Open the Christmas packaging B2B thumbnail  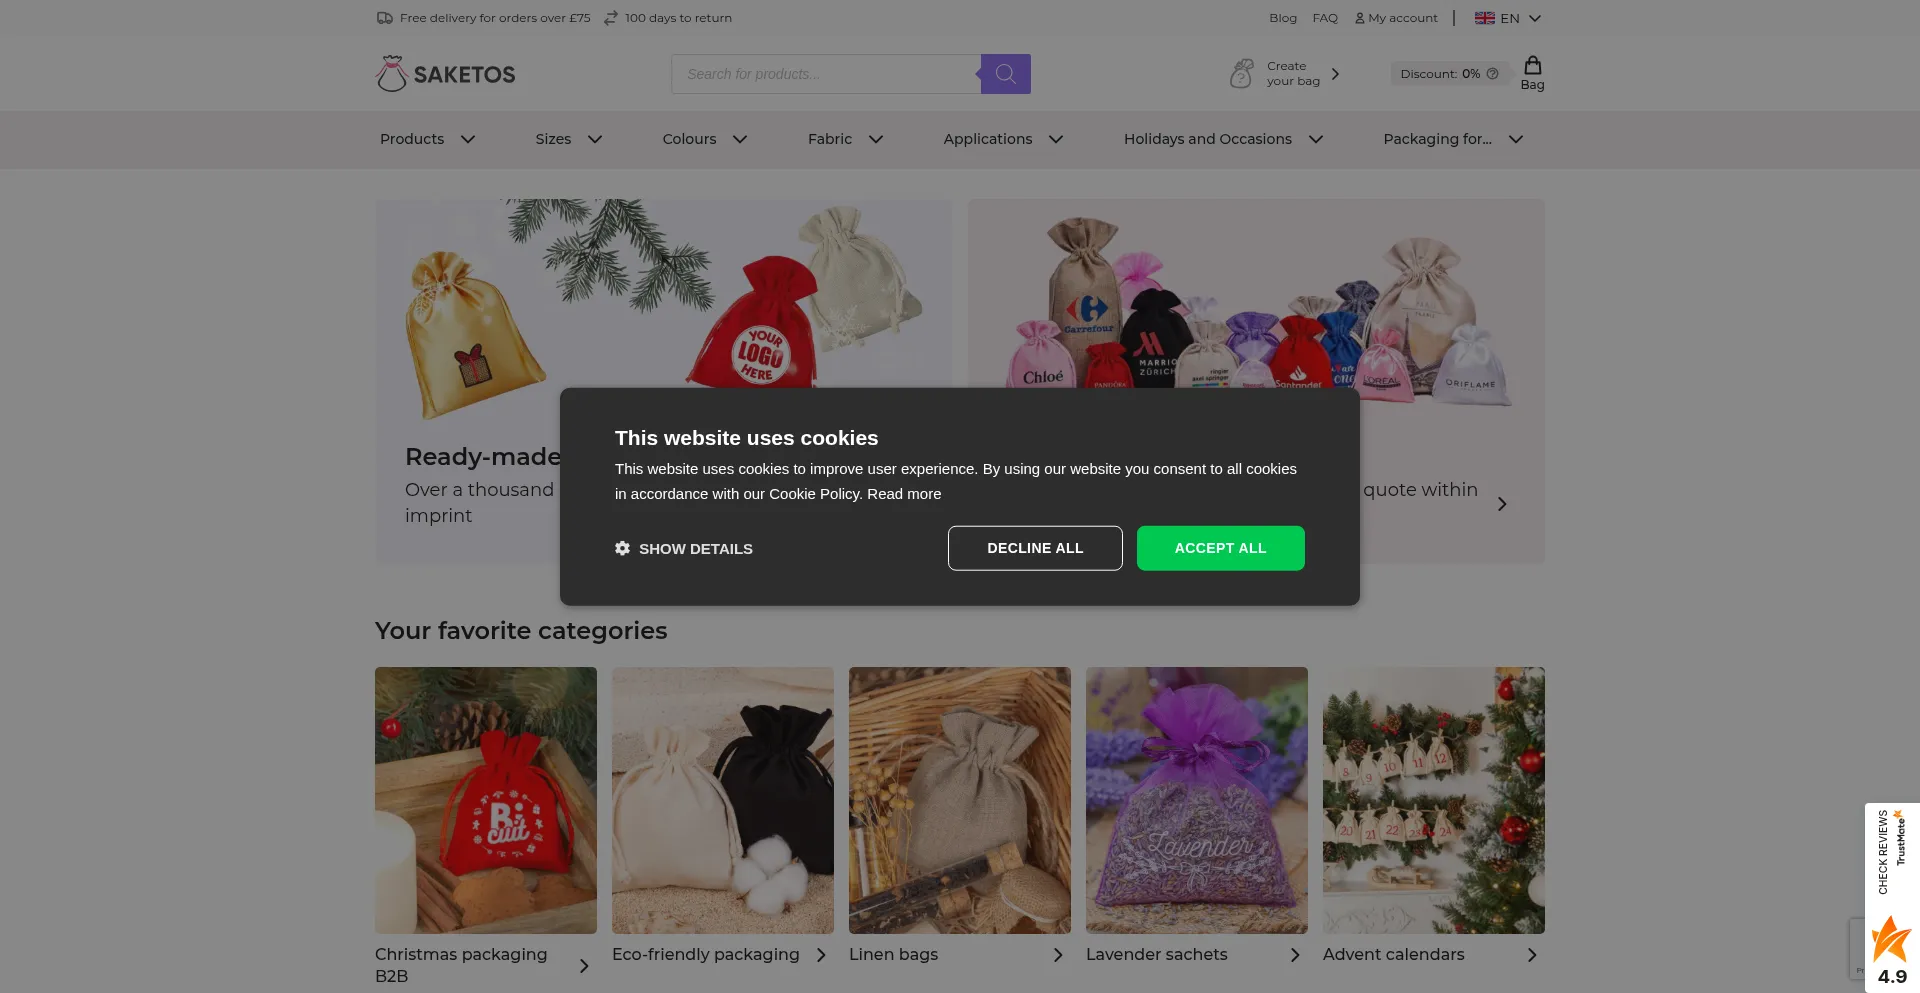[486, 800]
